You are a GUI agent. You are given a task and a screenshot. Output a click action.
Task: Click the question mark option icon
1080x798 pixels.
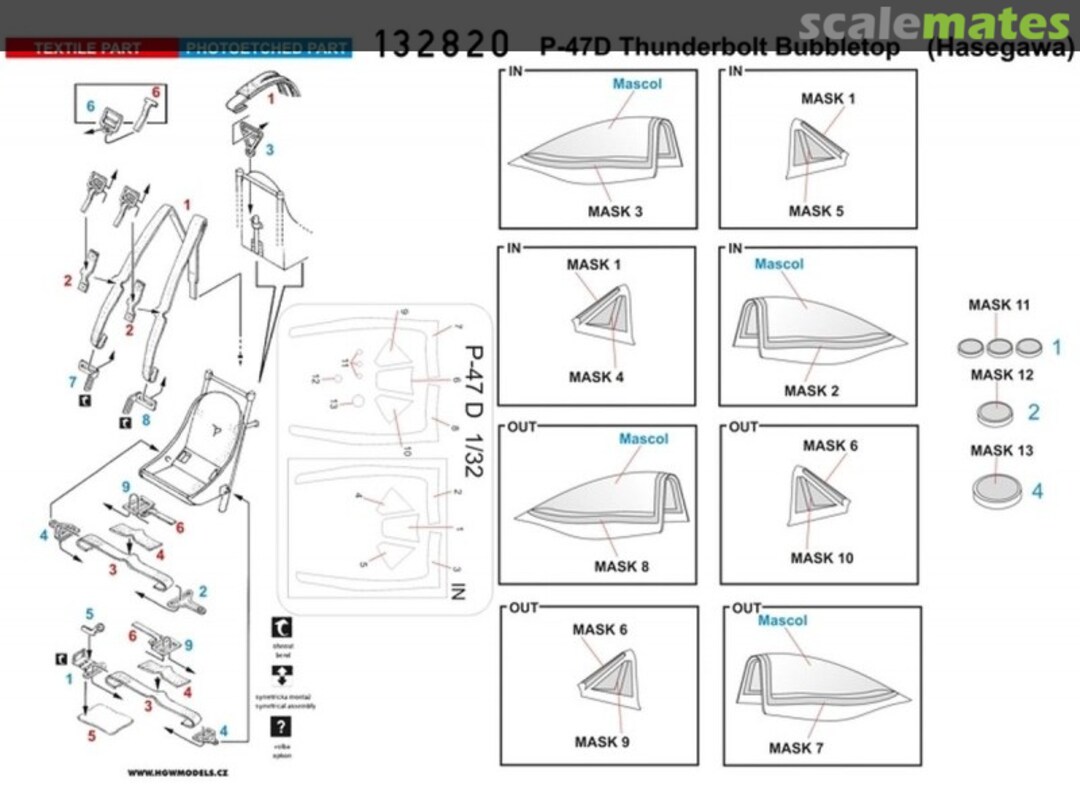pos(283,727)
